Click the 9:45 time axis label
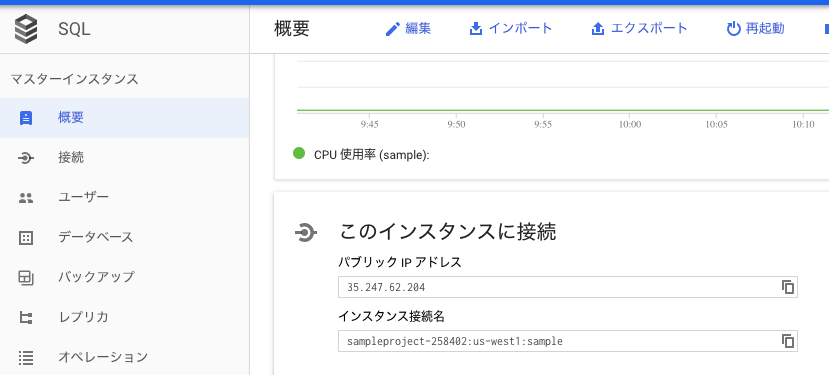Image resolution: width=829 pixels, height=375 pixels. tap(370, 125)
